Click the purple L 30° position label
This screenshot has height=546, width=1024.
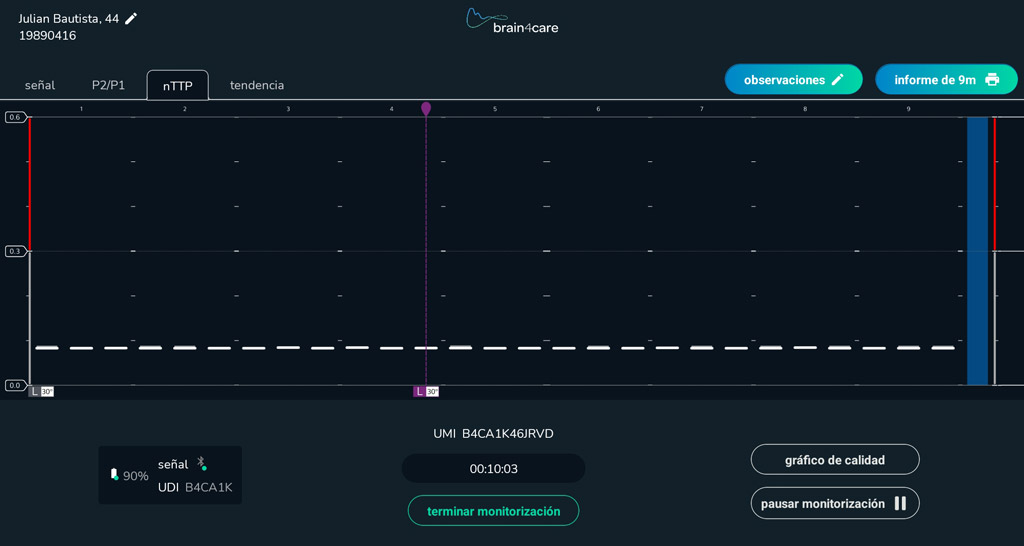(426, 392)
